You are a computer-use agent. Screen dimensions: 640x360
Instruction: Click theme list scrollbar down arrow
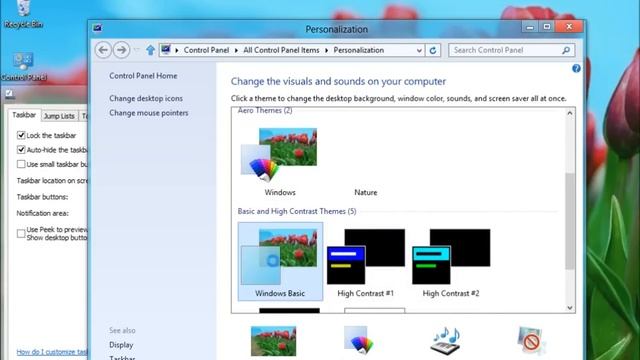[x=570, y=308]
